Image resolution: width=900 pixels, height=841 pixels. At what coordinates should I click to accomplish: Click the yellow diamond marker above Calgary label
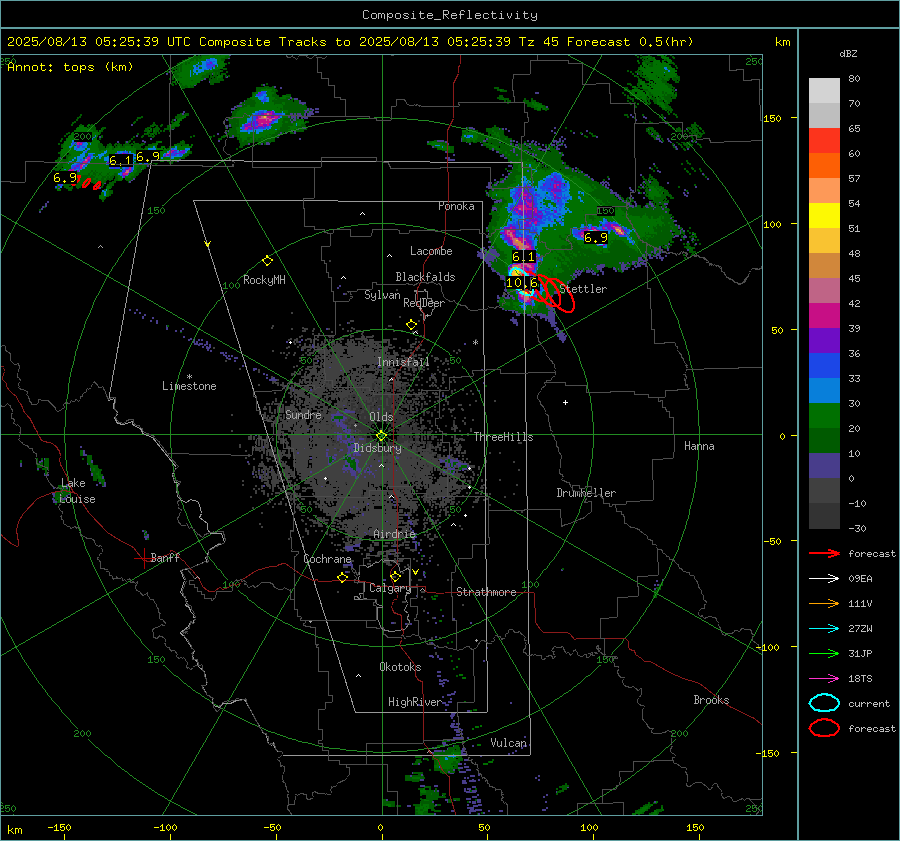(395, 576)
